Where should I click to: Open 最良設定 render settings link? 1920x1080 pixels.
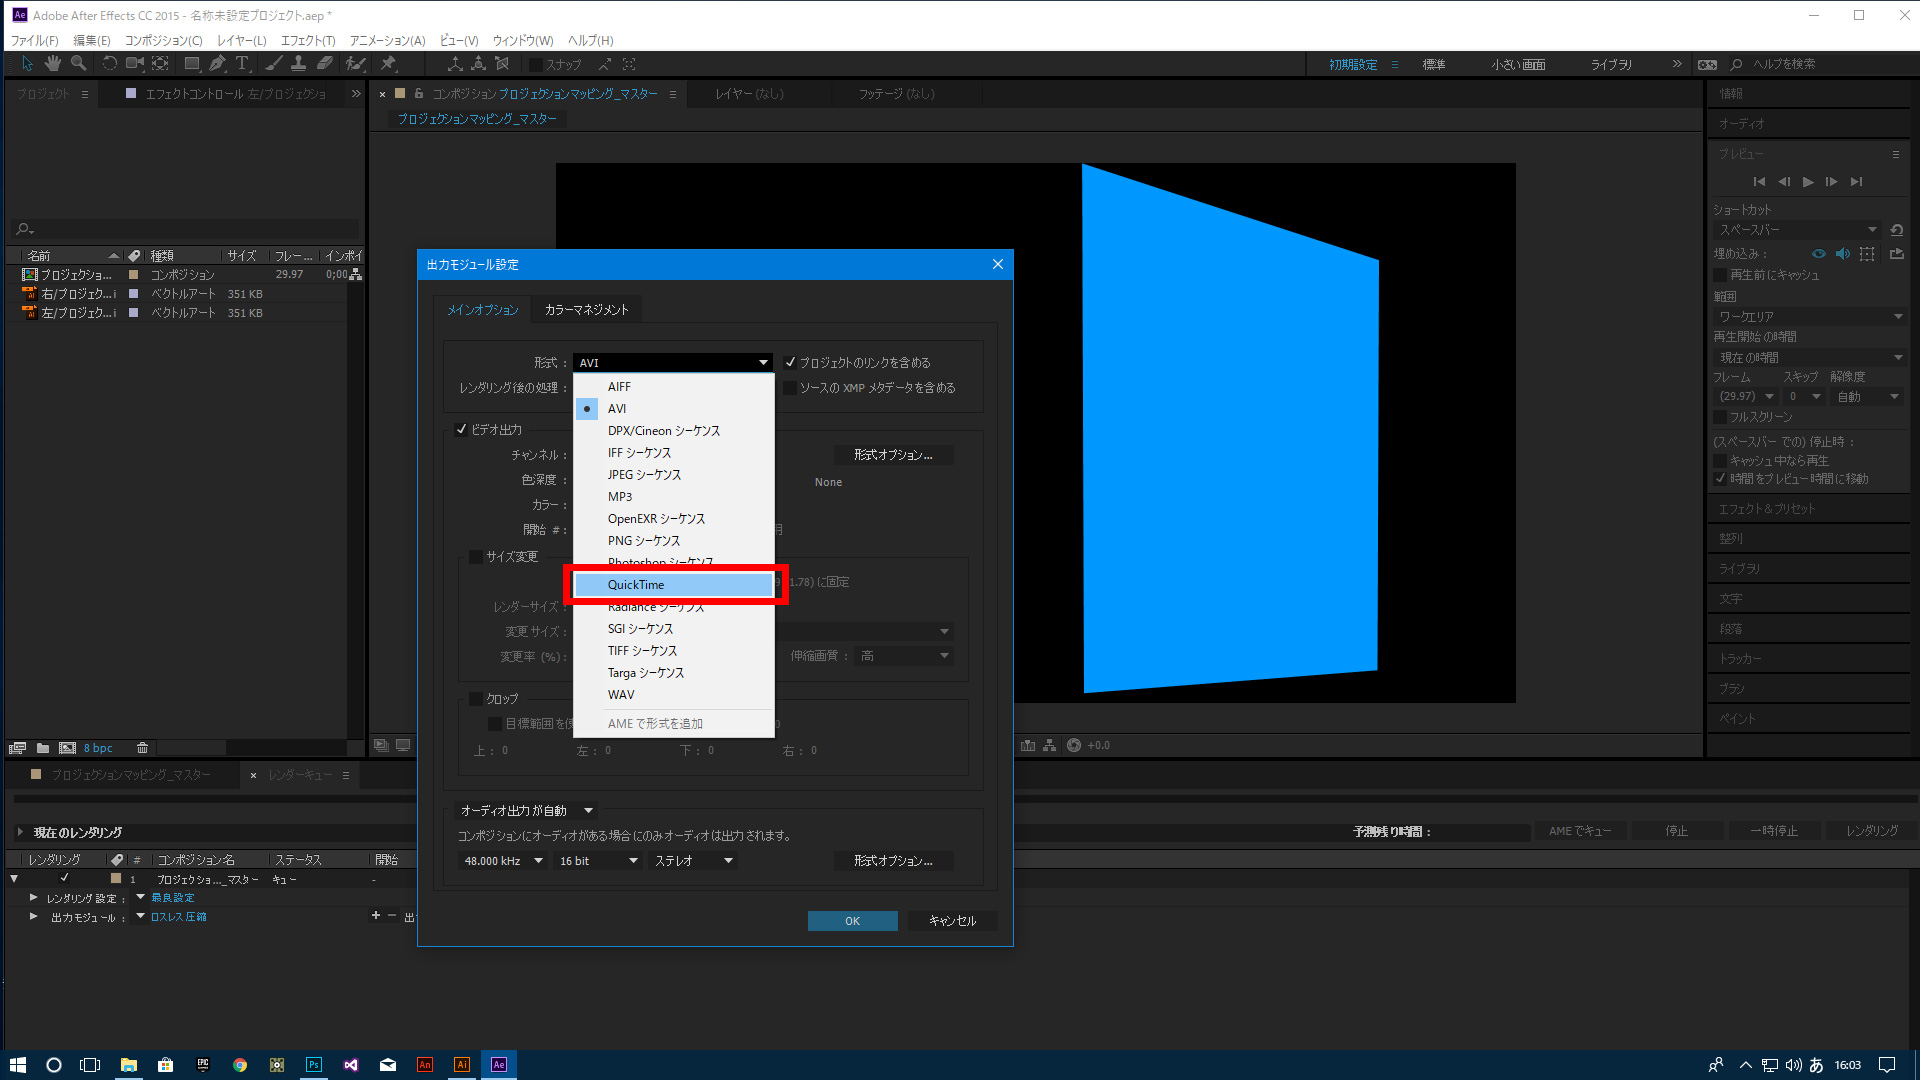click(x=173, y=898)
